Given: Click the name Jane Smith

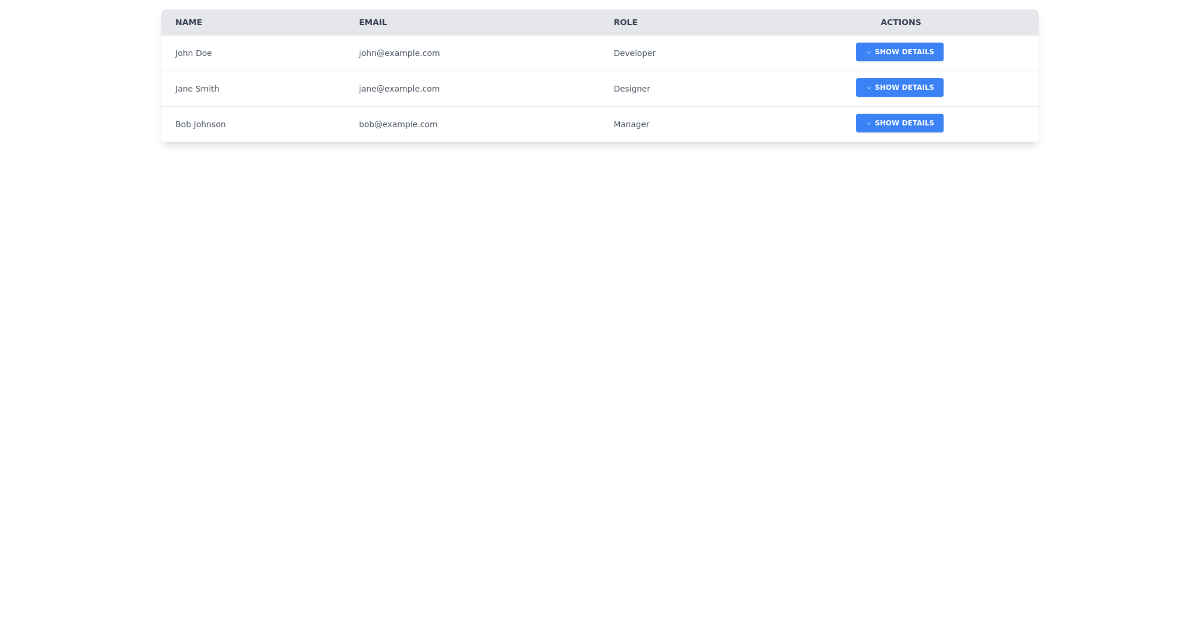Looking at the screenshot, I should (x=197, y=88).
